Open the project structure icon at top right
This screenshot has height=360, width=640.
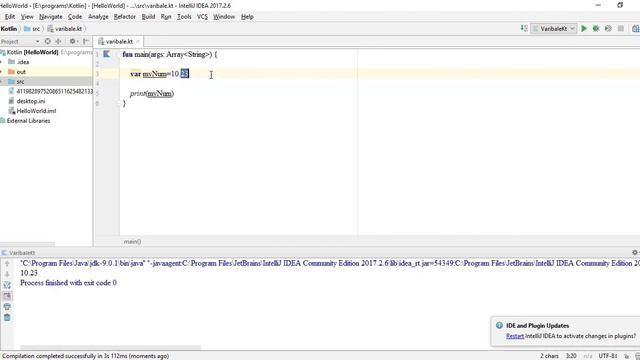coord(636,29)
